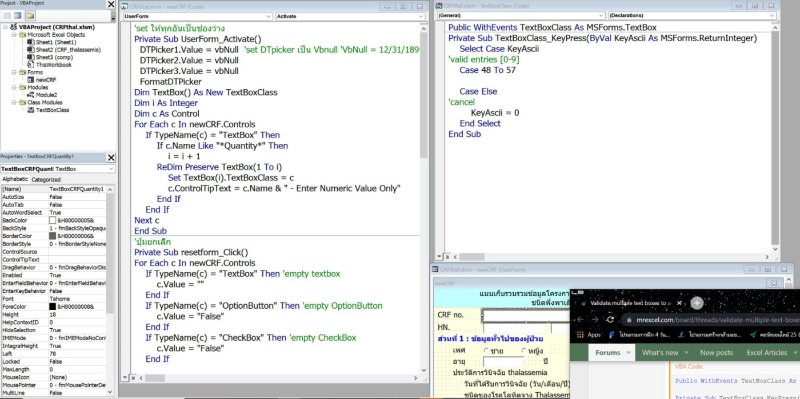Expand the What's new dropdown arrow
Viewport: 800px width, 399px height.
click(x=687, y=353)
